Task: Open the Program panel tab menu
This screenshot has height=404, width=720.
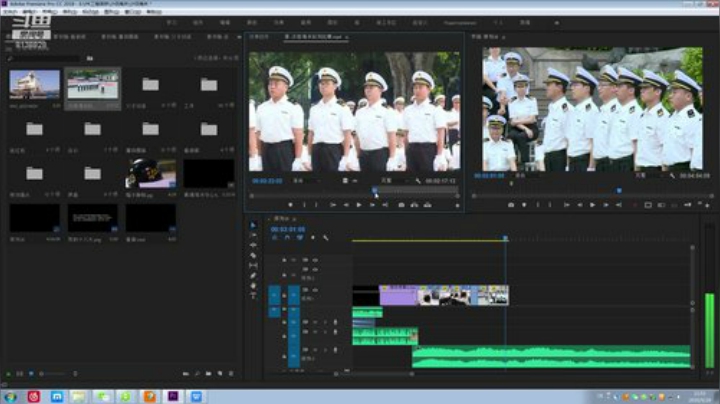Action: (x=504, y=37)
